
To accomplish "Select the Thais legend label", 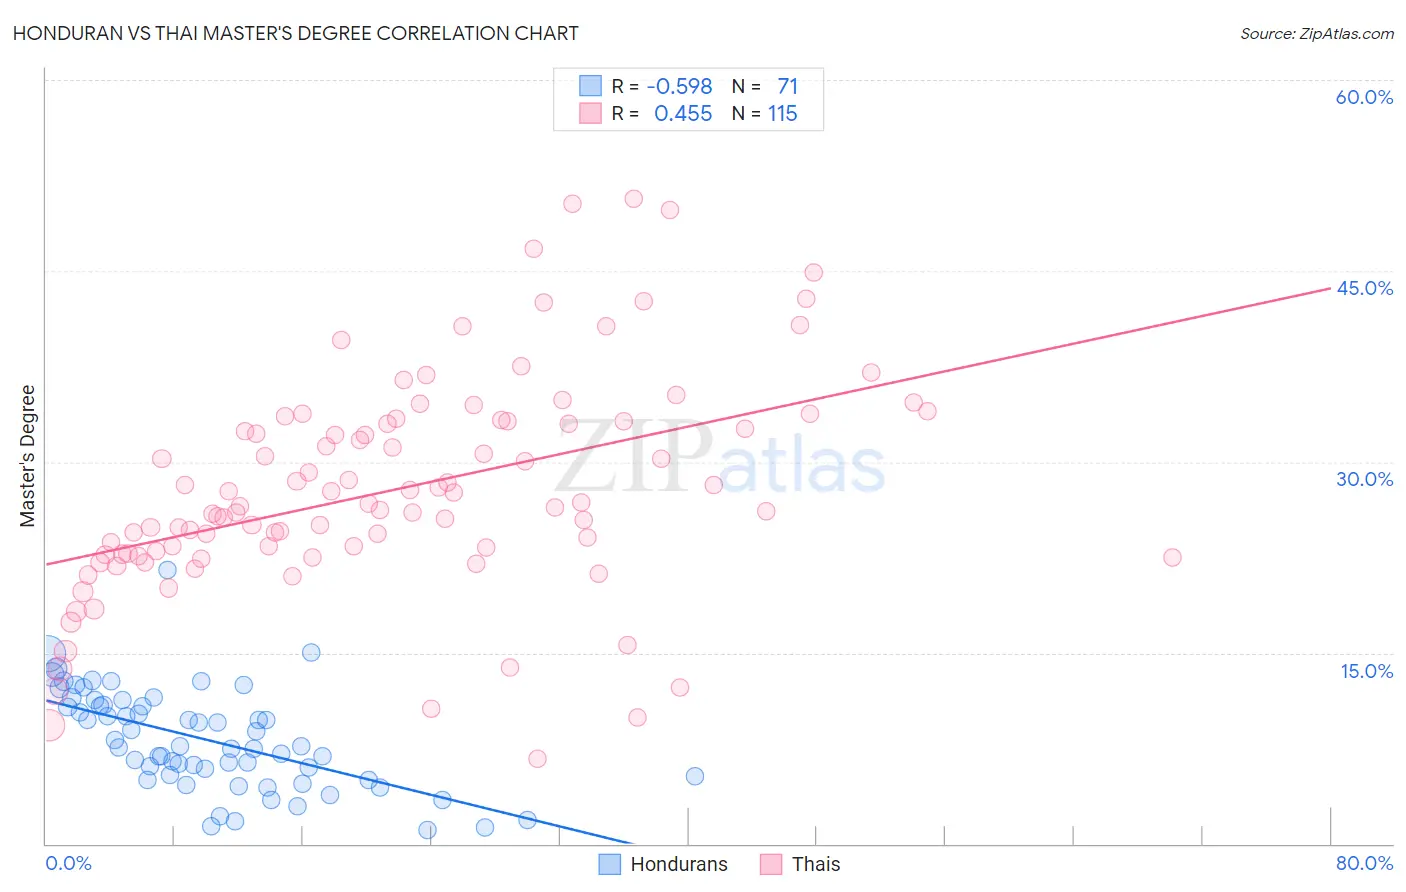I will coord(816,864).
